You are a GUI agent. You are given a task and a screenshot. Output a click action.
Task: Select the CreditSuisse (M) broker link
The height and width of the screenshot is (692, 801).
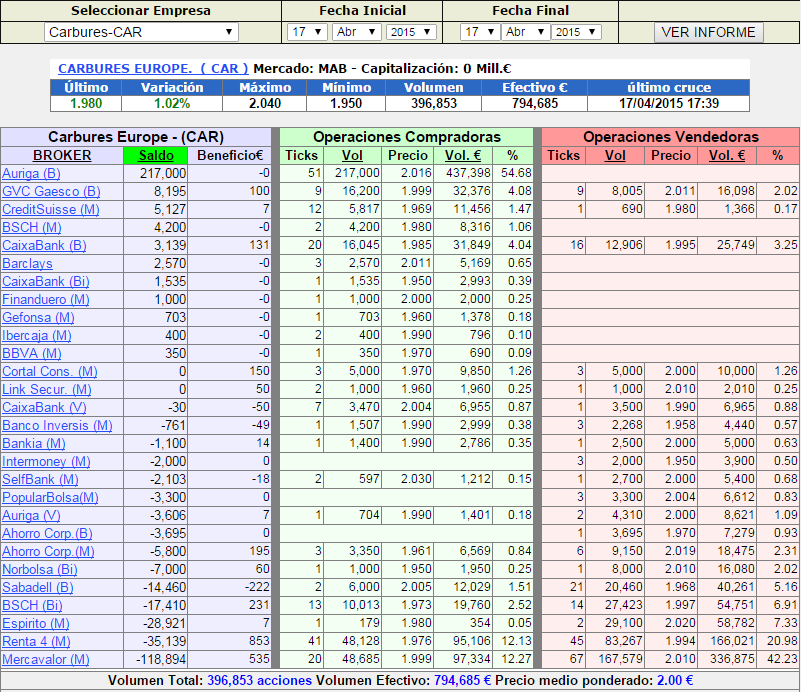coord(50,209)
